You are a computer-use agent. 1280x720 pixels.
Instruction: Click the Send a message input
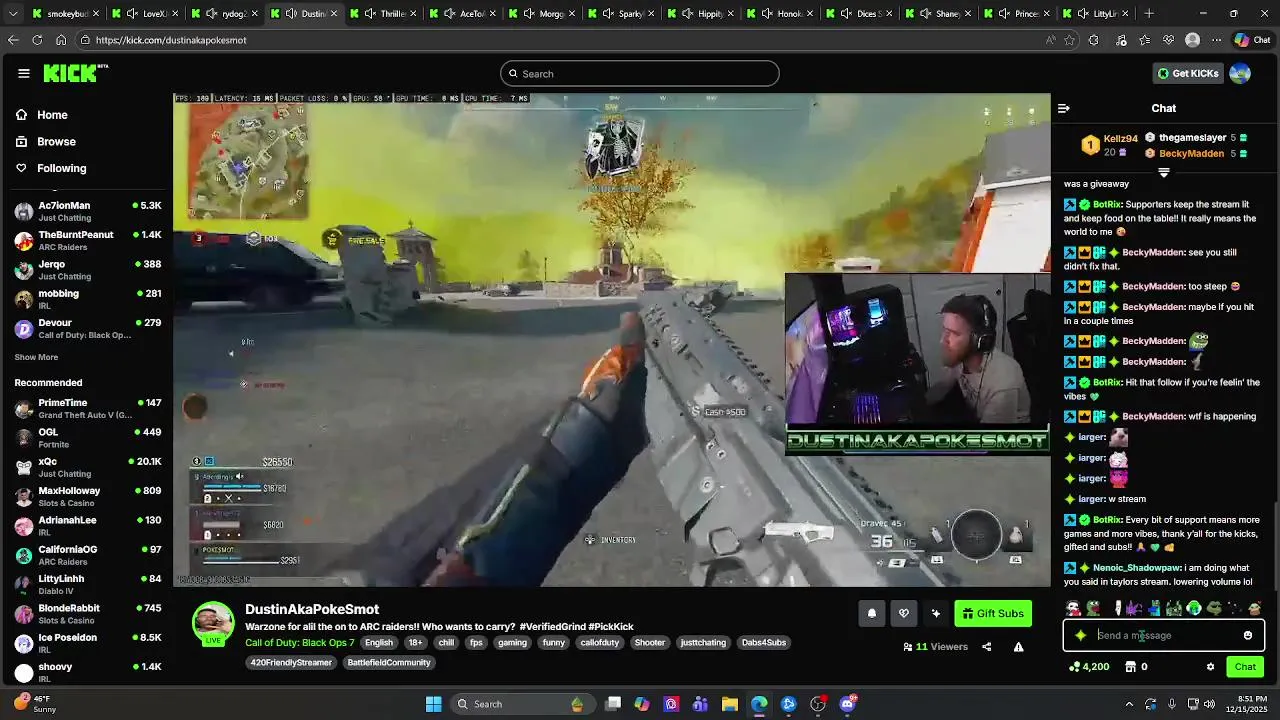tap(1163, 635)
